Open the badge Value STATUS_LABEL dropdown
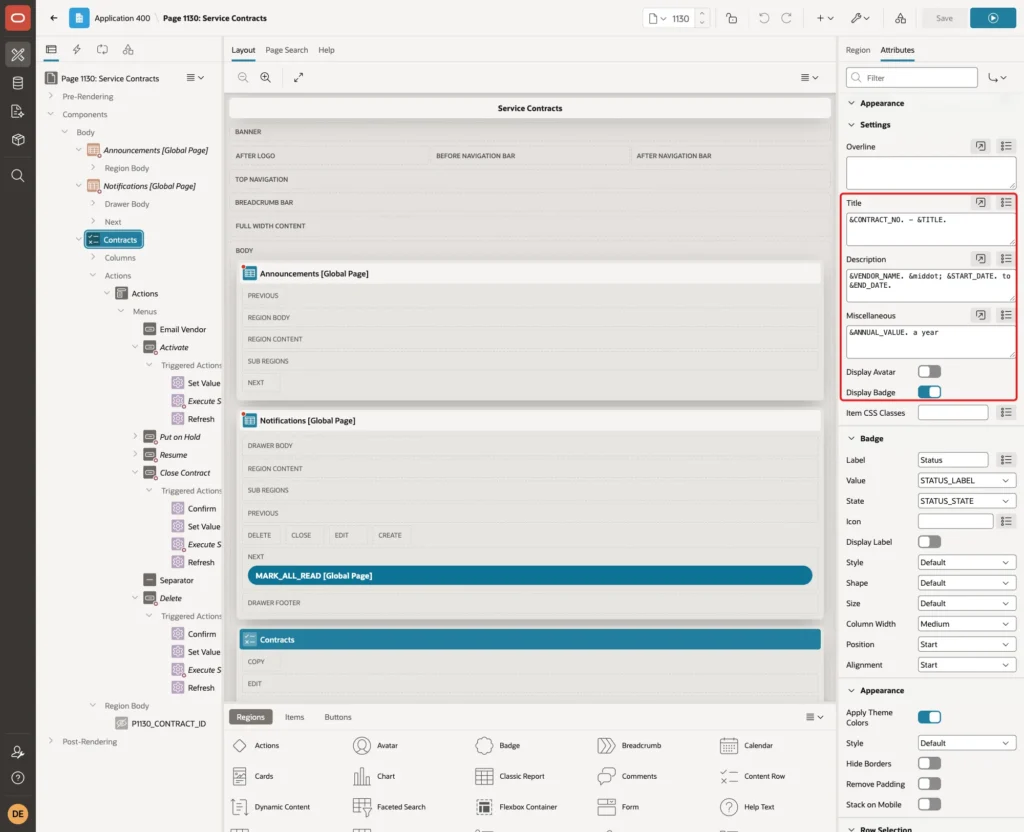Viewport: 1024px width, 832px height. [967, 480]
